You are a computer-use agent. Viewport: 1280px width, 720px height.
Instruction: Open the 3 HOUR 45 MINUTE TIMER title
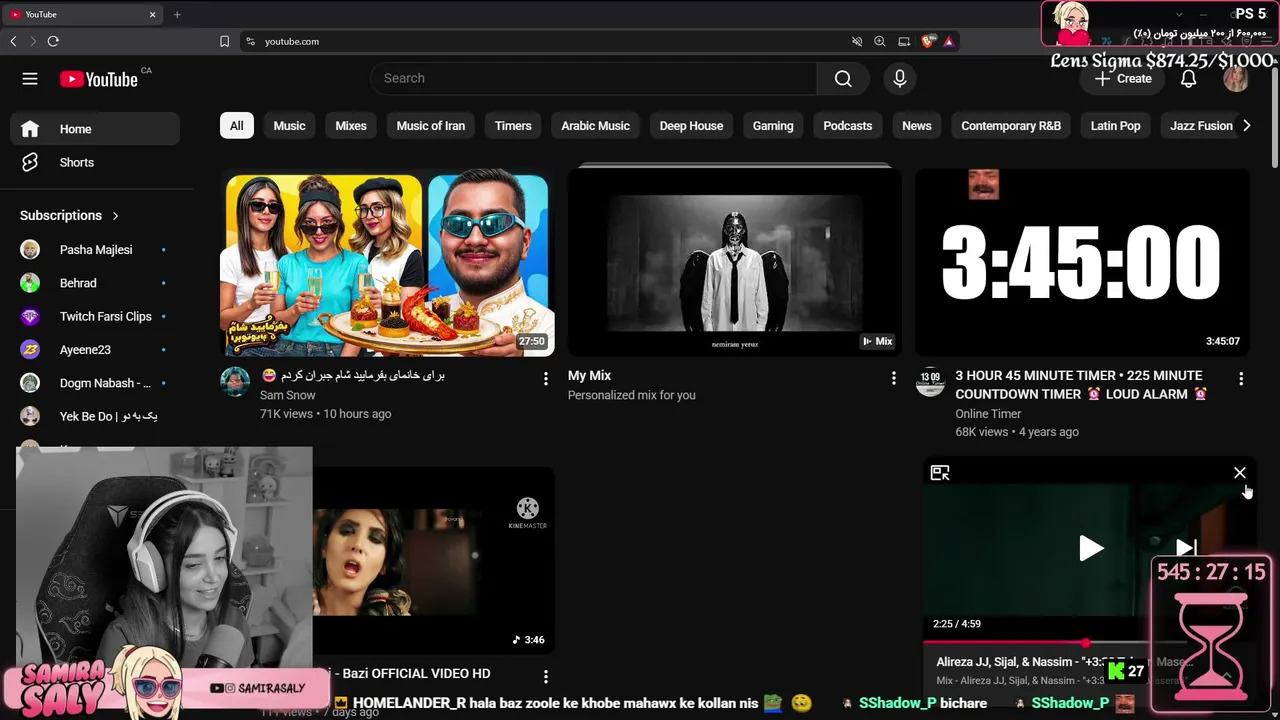pos(1081,385)
